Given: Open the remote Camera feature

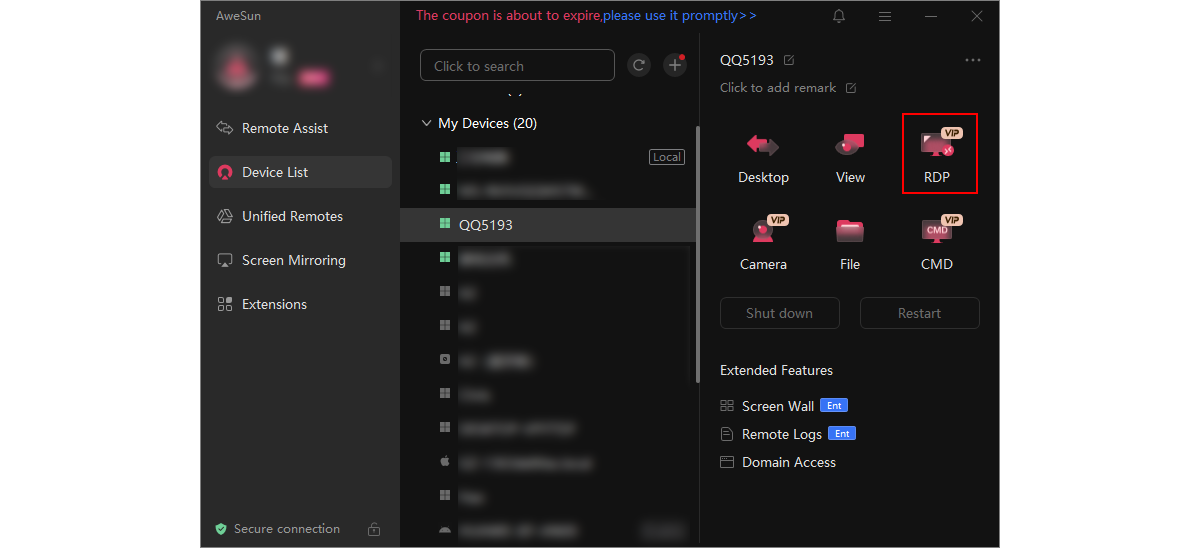Looking at the screenshot, I should coord(763,245).
